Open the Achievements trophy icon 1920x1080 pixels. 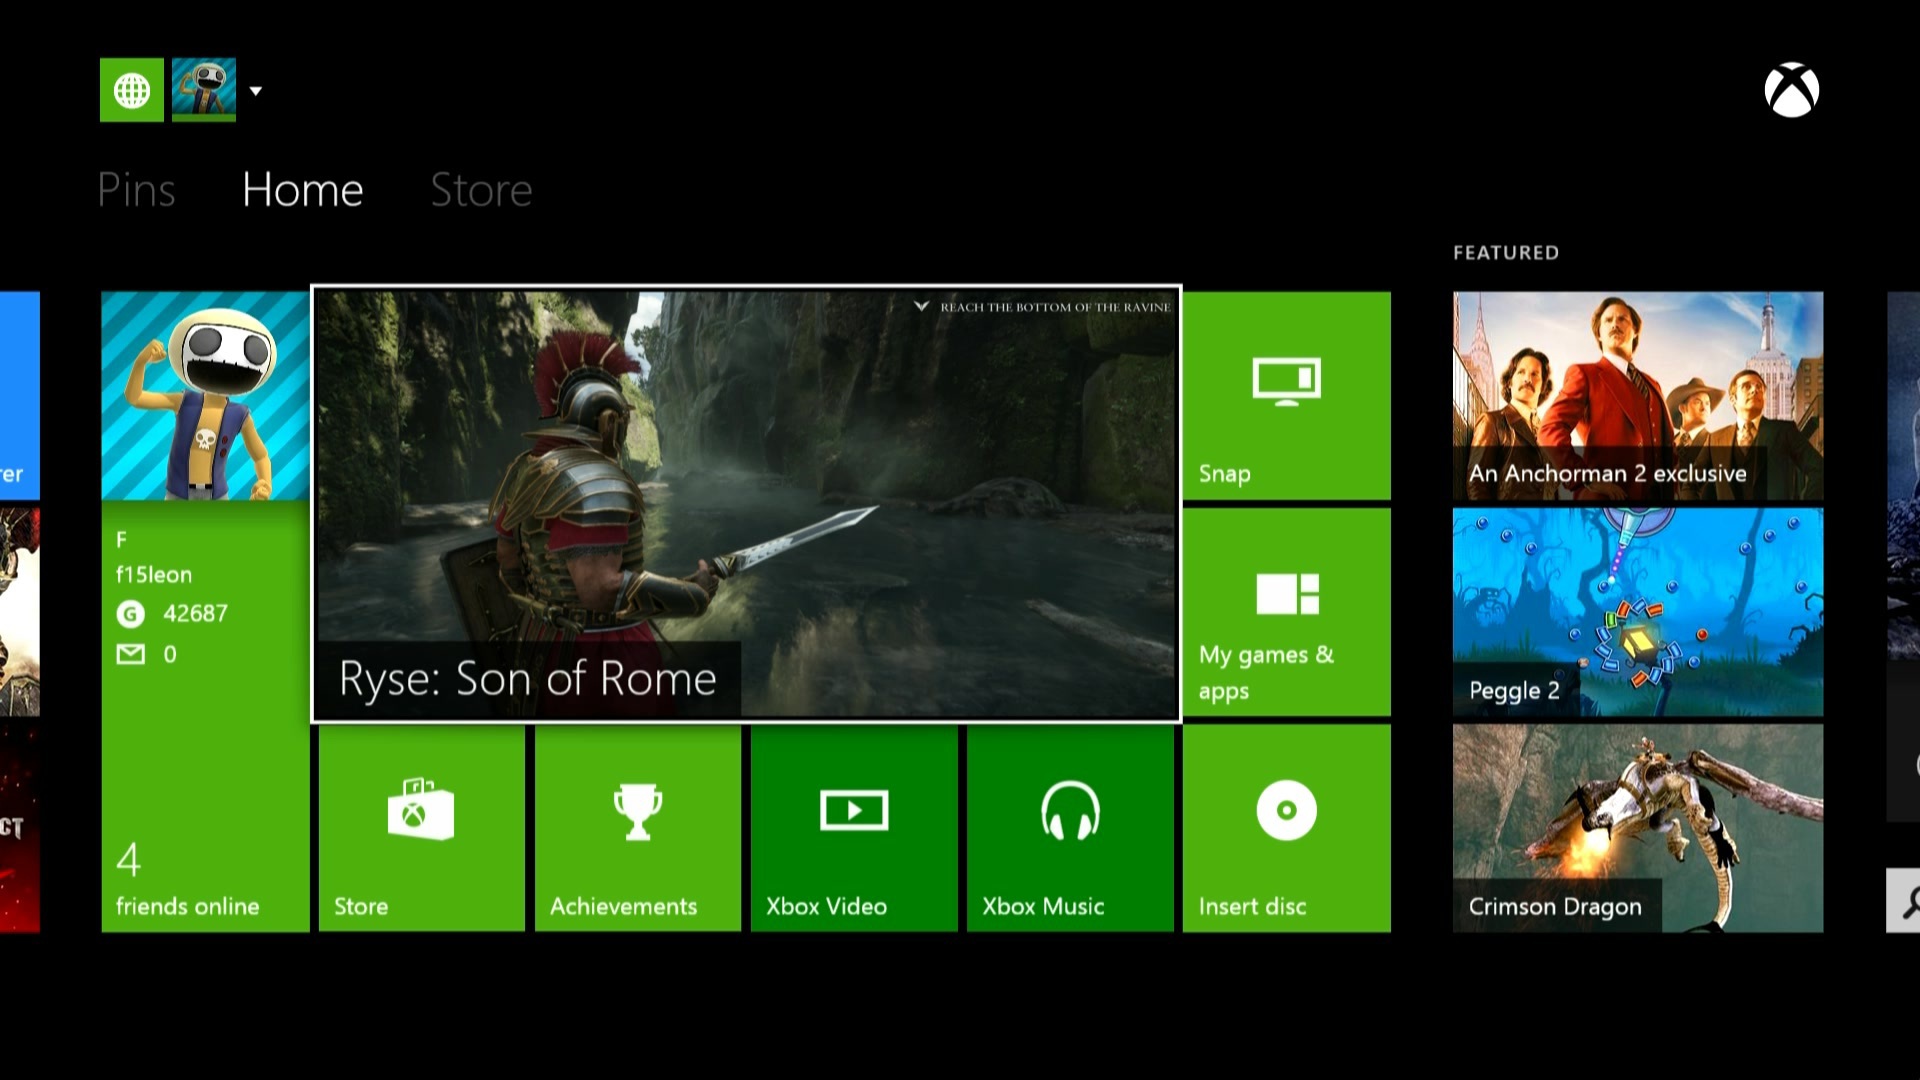click(x=638, y=811)
